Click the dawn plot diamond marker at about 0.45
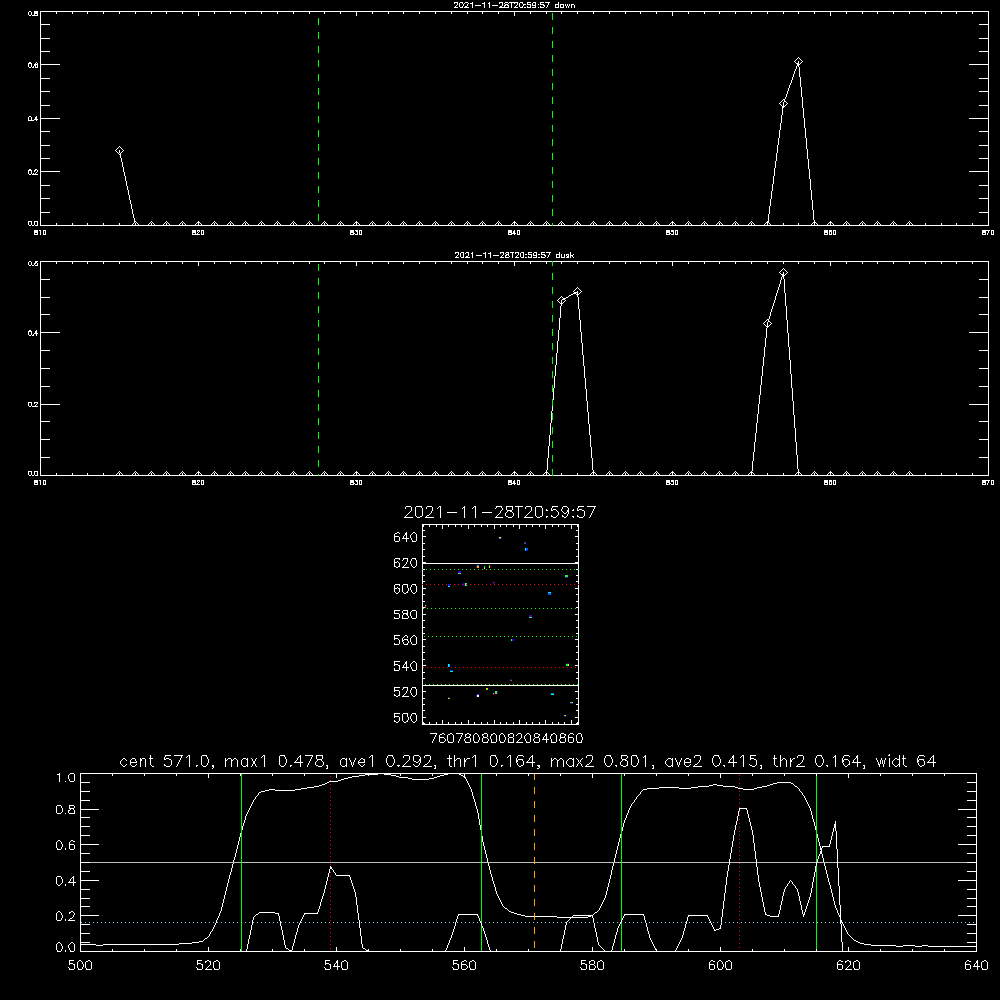 coord(783,103)
